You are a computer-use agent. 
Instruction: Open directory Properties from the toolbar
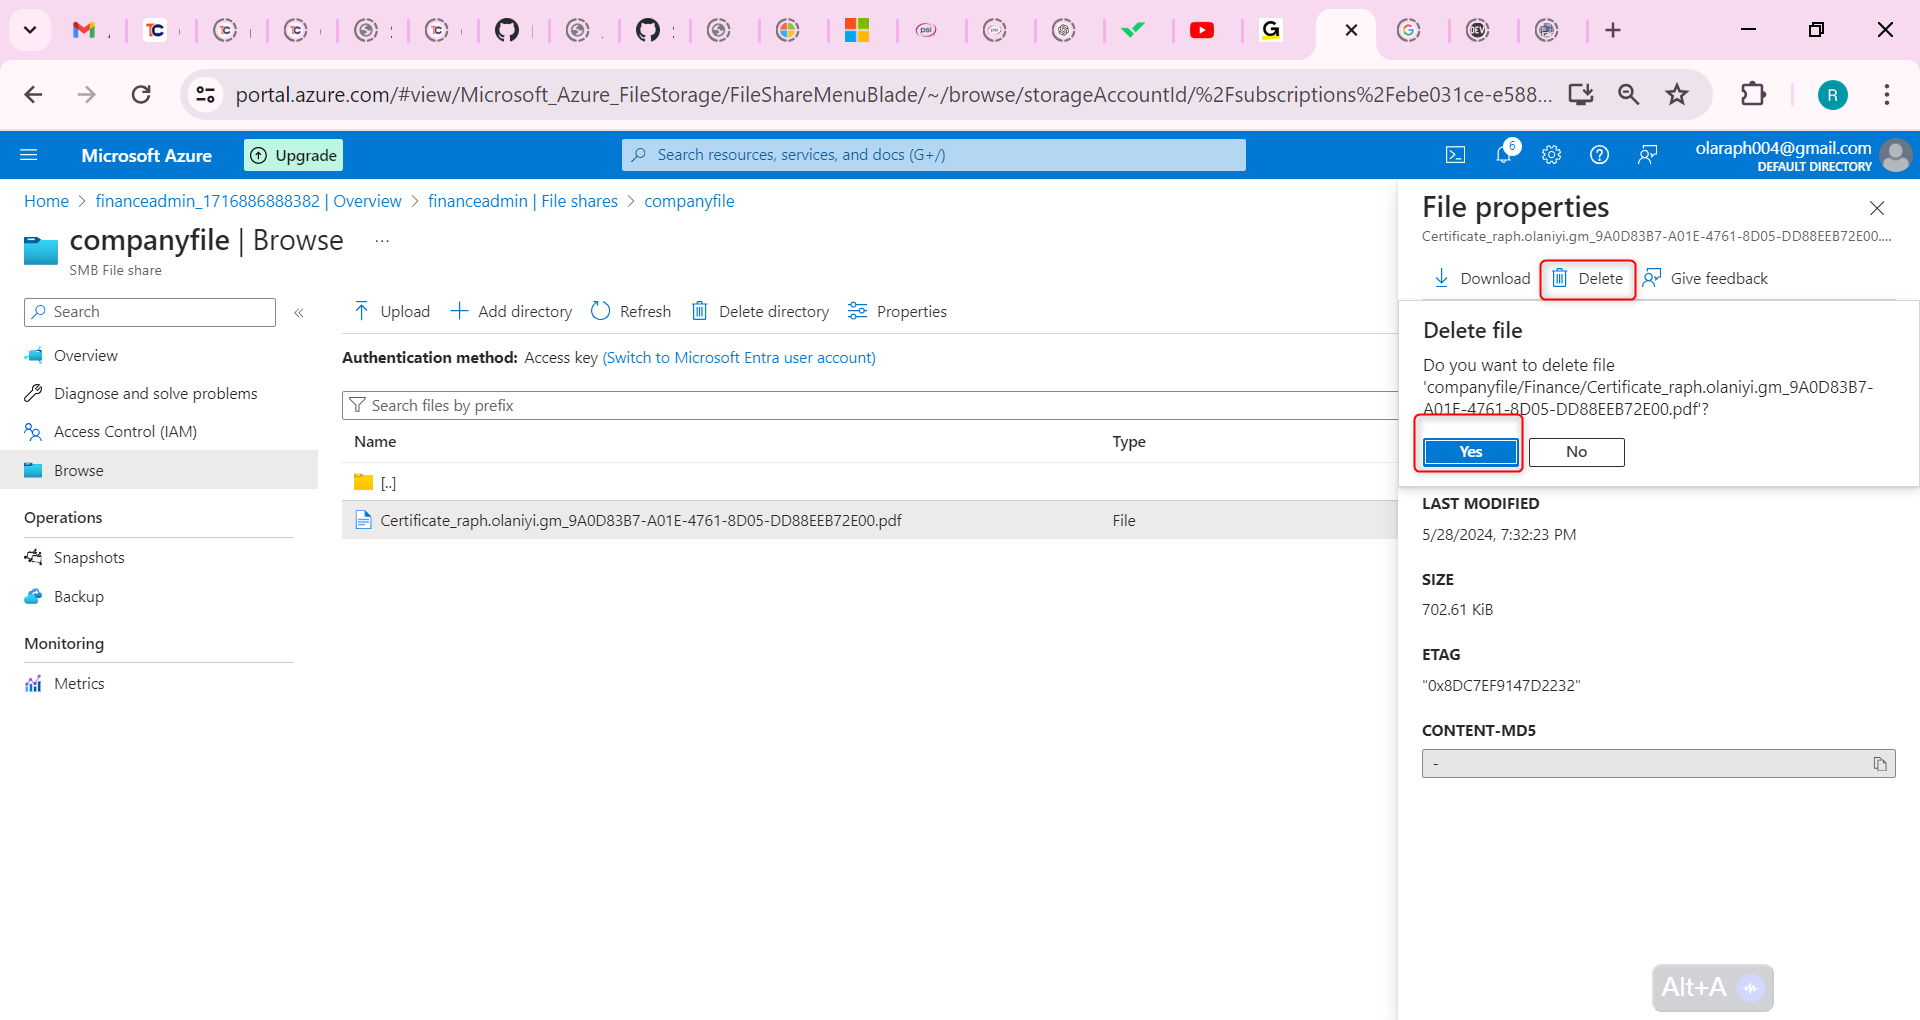click(x=897, y=311)
